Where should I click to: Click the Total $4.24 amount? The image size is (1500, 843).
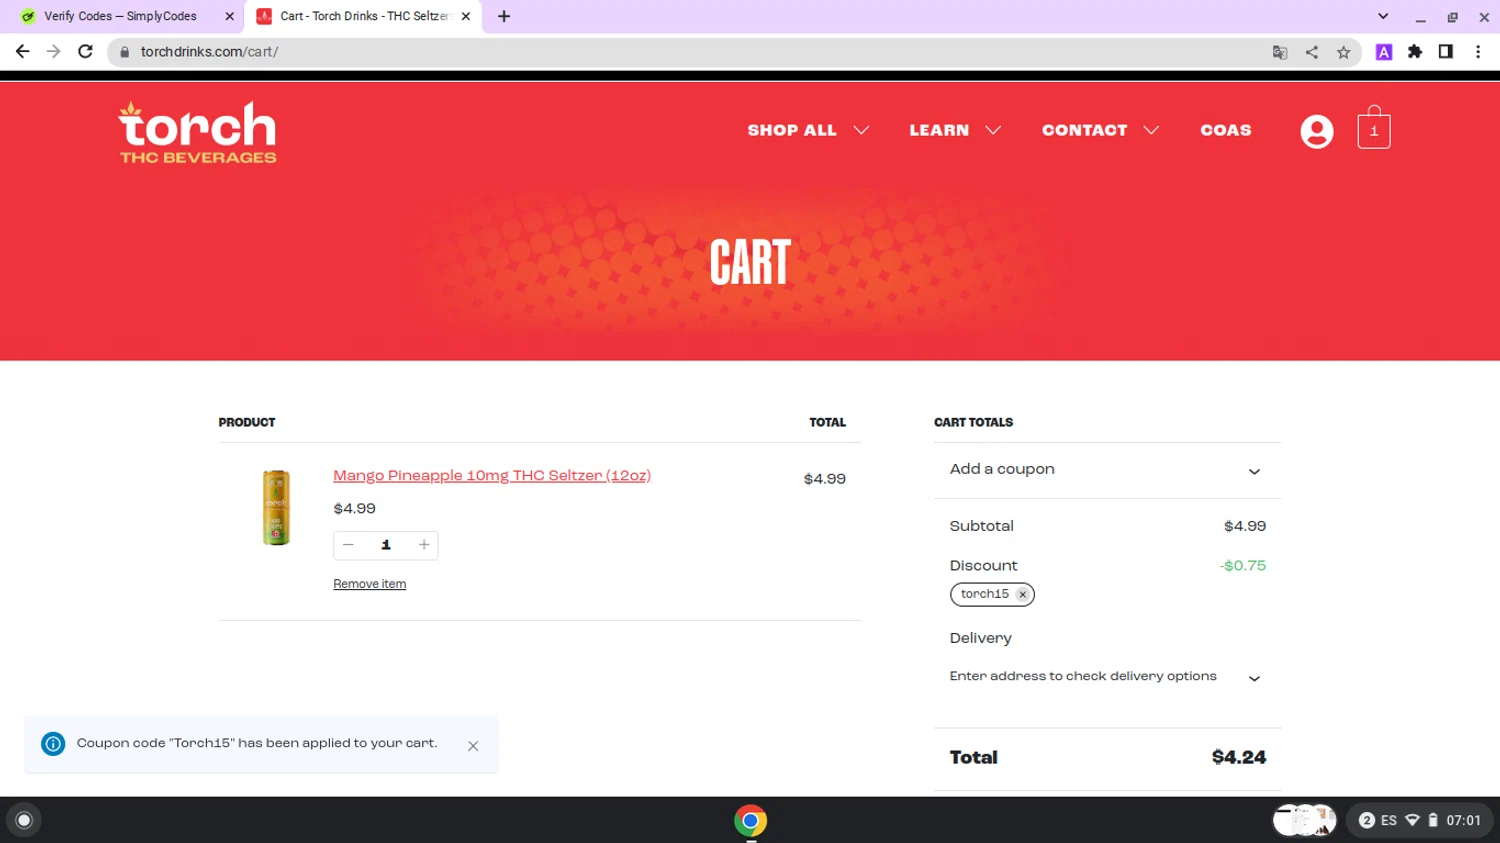click(x=1238, y=758)
